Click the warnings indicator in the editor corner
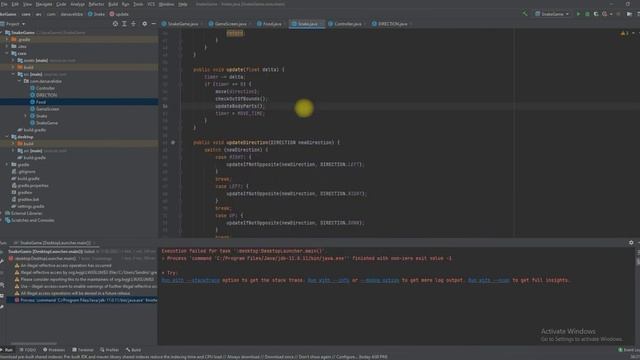The width and height of the screenshot is (640, 360). point(625,33)
